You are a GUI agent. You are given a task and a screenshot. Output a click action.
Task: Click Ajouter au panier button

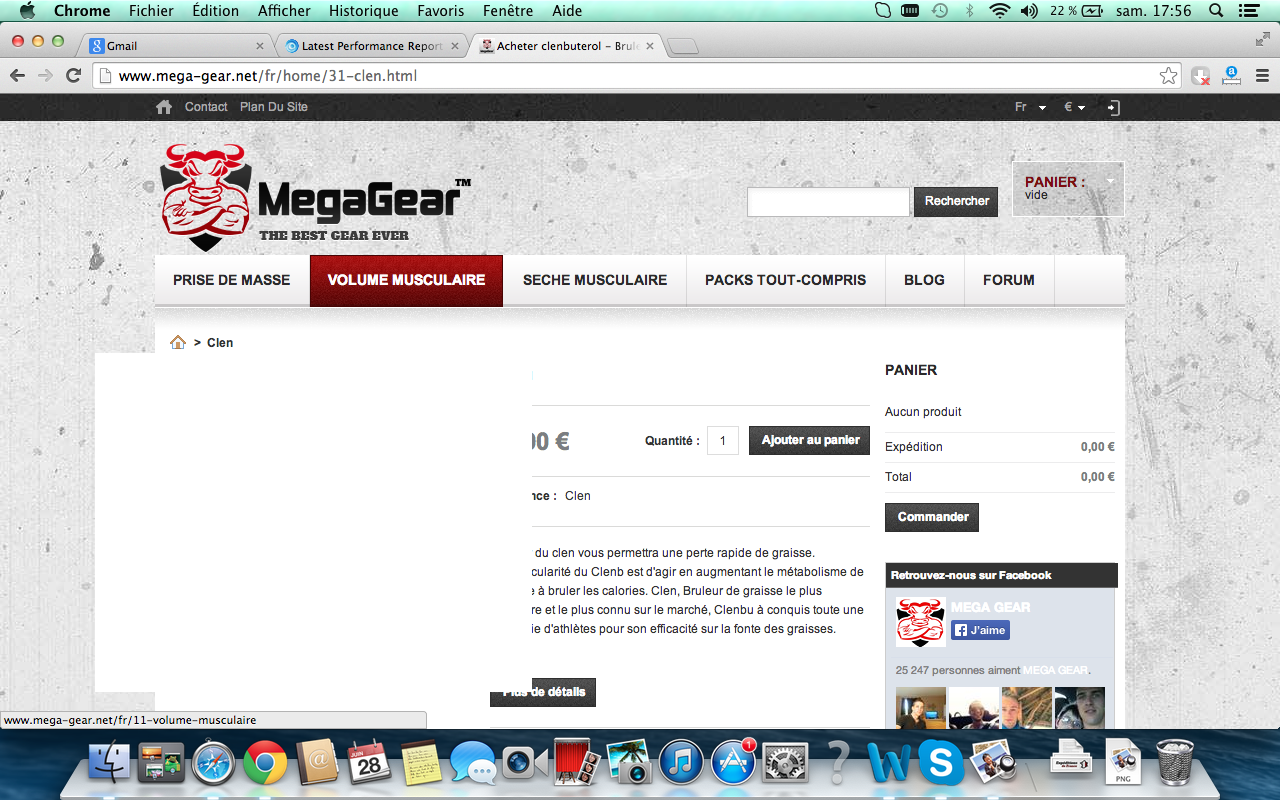click(810, 440)
